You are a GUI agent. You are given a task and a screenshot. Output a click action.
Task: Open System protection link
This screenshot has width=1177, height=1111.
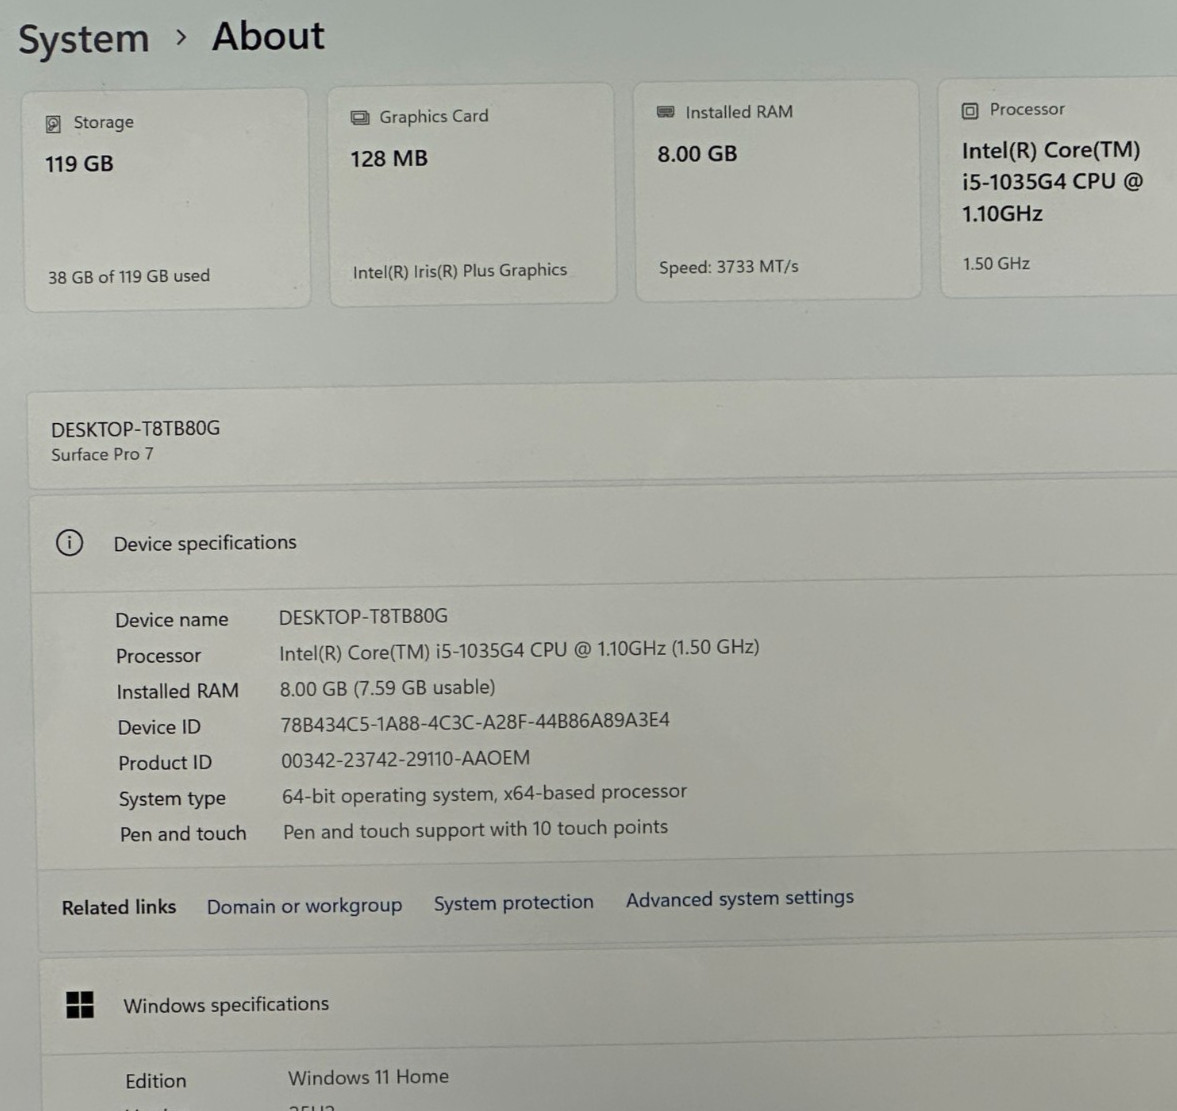click(x=513, y=902)
